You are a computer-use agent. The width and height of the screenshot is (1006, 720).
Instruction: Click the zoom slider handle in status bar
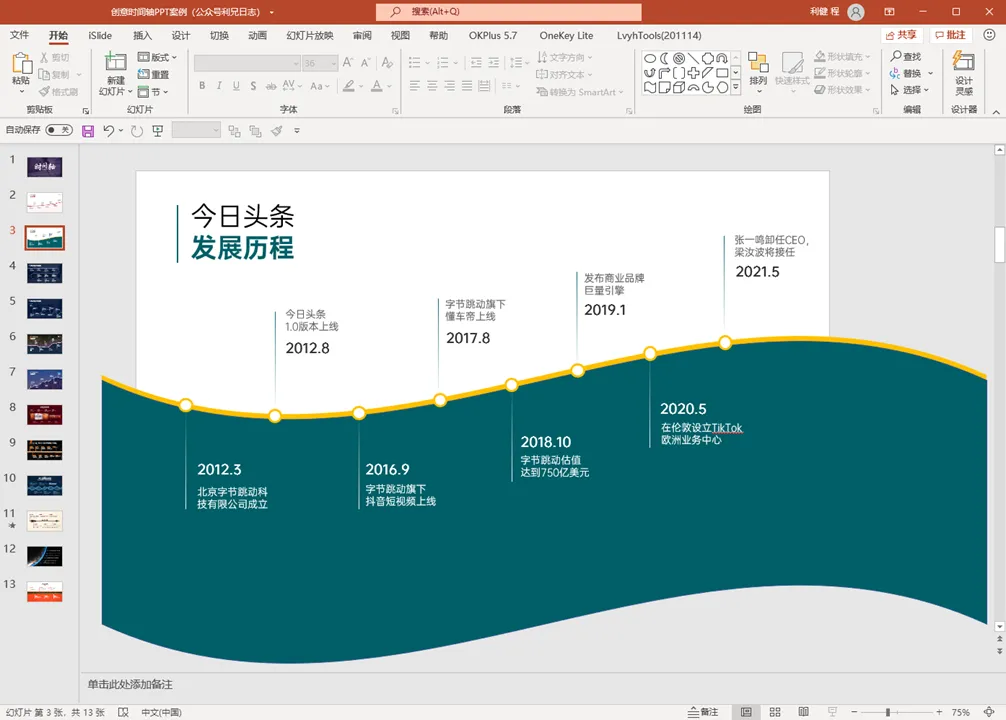point(888,712)
